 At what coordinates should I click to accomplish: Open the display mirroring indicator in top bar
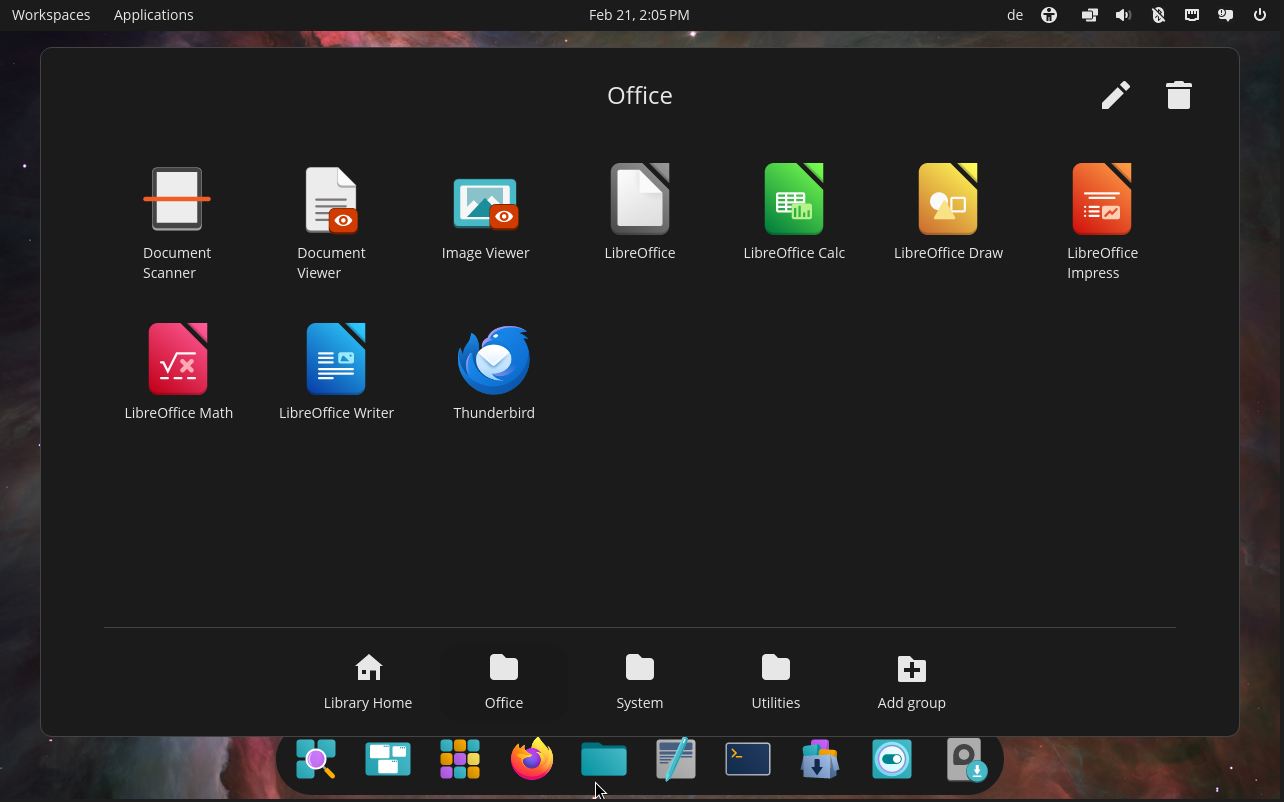(1090, 15)
